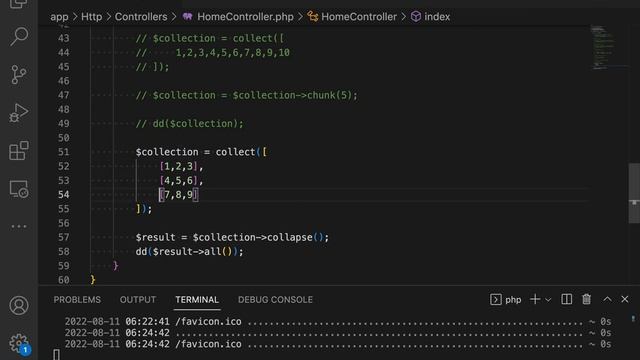Viewport: 640px width, 360px height.
Task: Open the Source Control view
Action: (19, 75)
